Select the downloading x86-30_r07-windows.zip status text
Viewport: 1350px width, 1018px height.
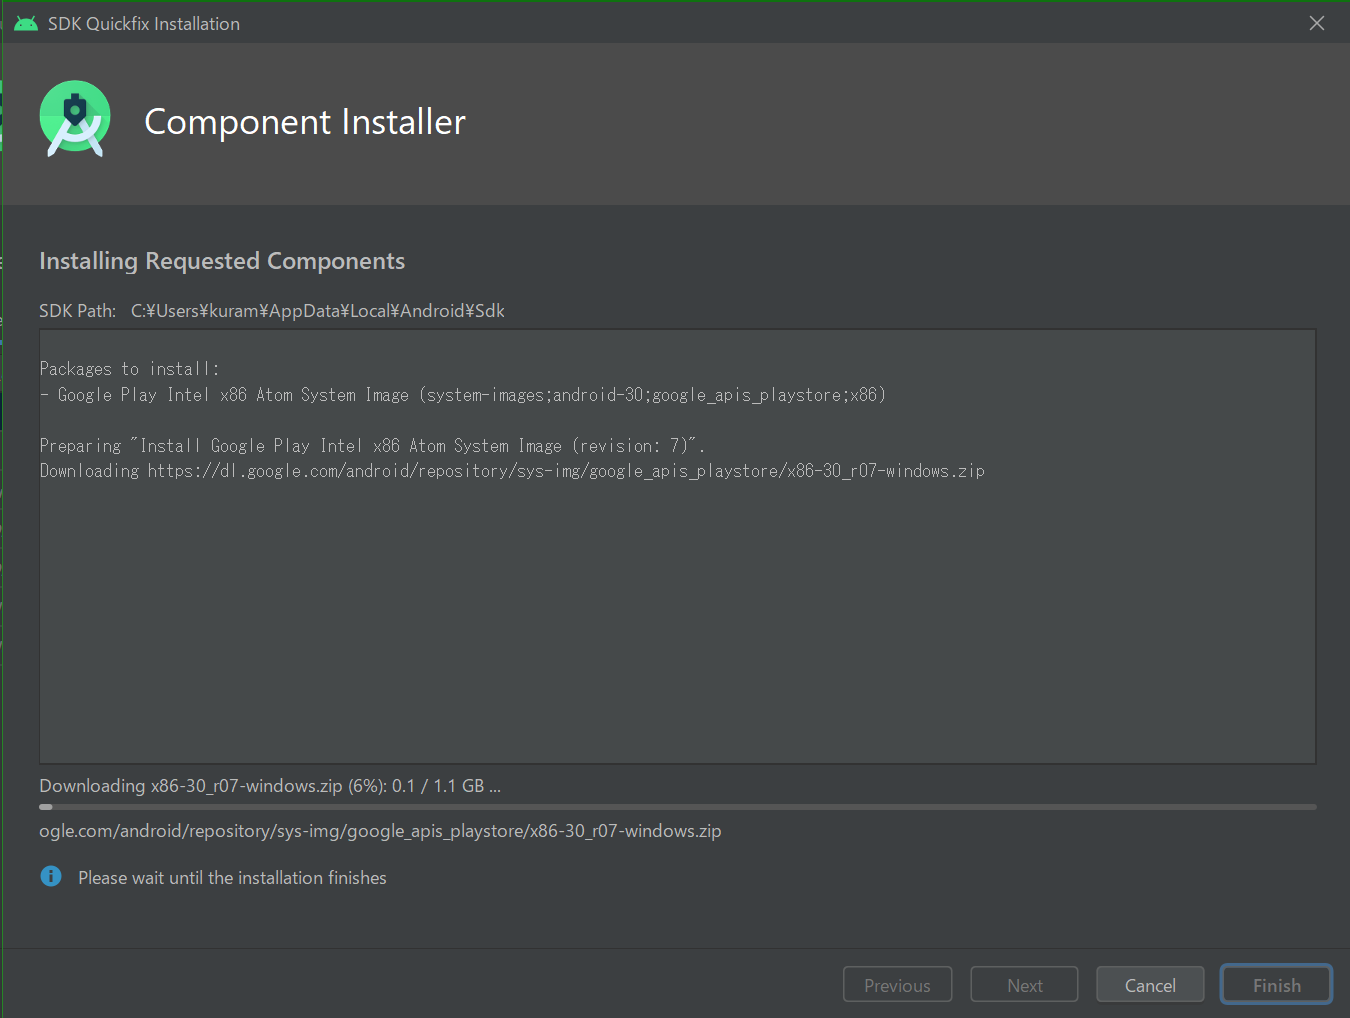point(268,785)
